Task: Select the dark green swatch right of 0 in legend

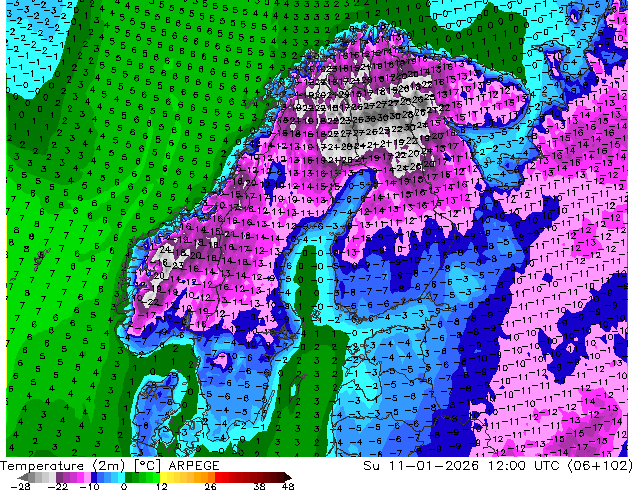Action: 129,477
